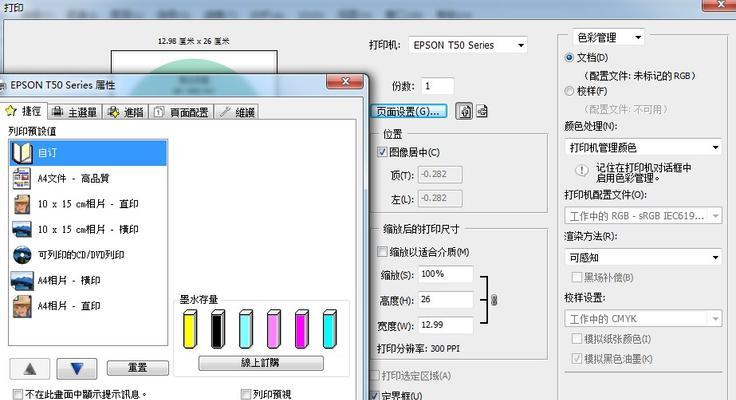Viewport: 736px width, 400px height.
Task: Toggle the 模拟黑色油墨(K) checkbox
Action: coord(576,359)
